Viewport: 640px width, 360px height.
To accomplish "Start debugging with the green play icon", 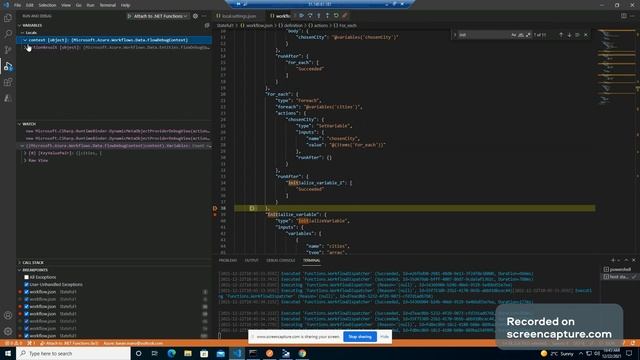I will coord(129,16).
